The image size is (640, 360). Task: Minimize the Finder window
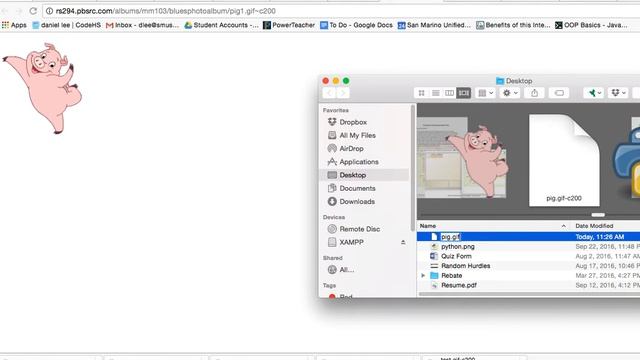click(336, 81)
